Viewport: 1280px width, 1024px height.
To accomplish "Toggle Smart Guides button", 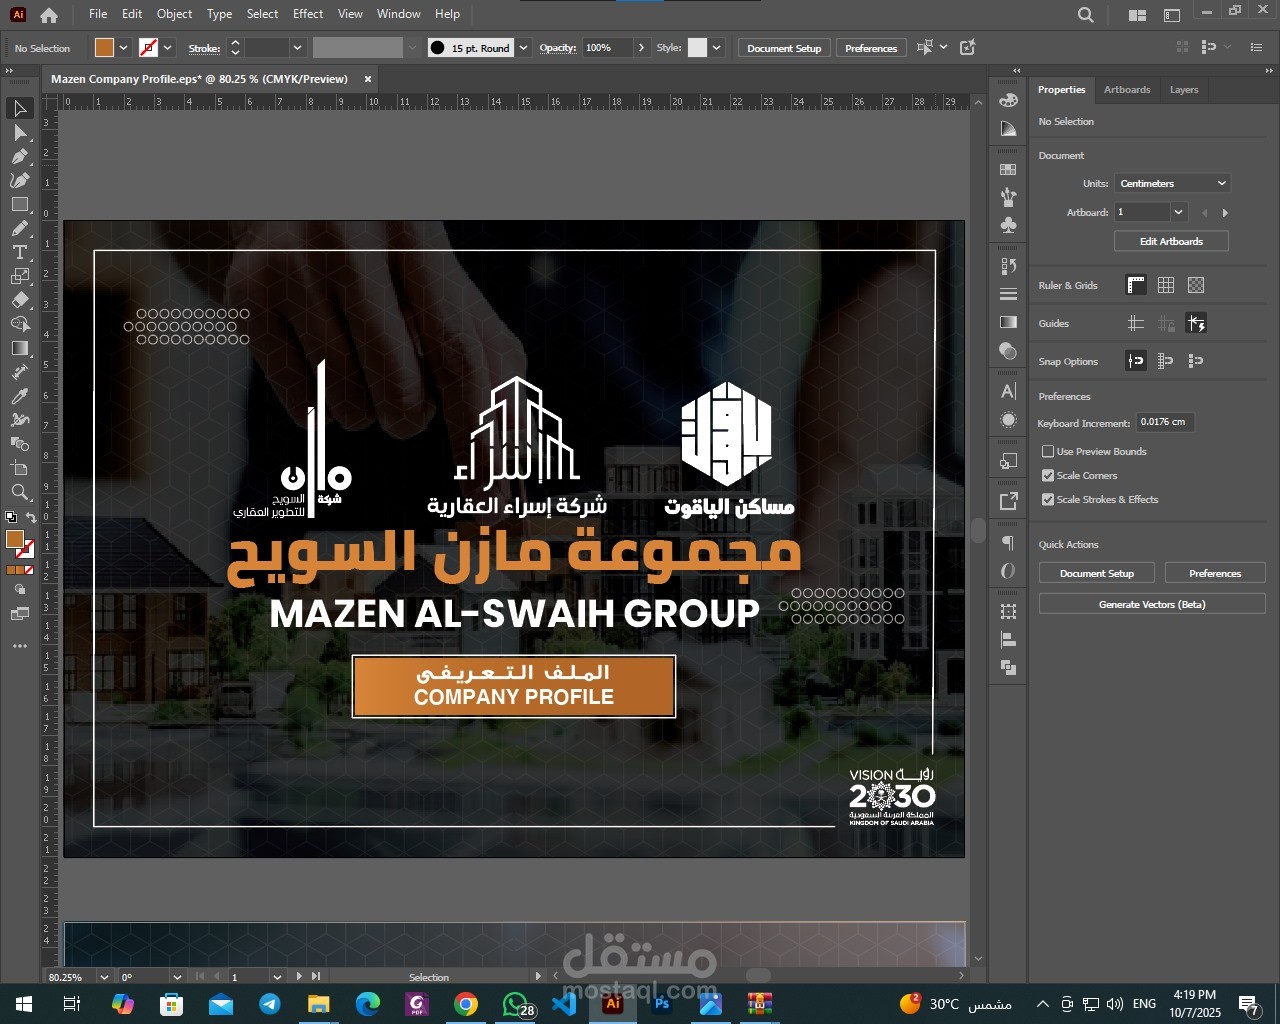I will click(x=1196, y=323).
